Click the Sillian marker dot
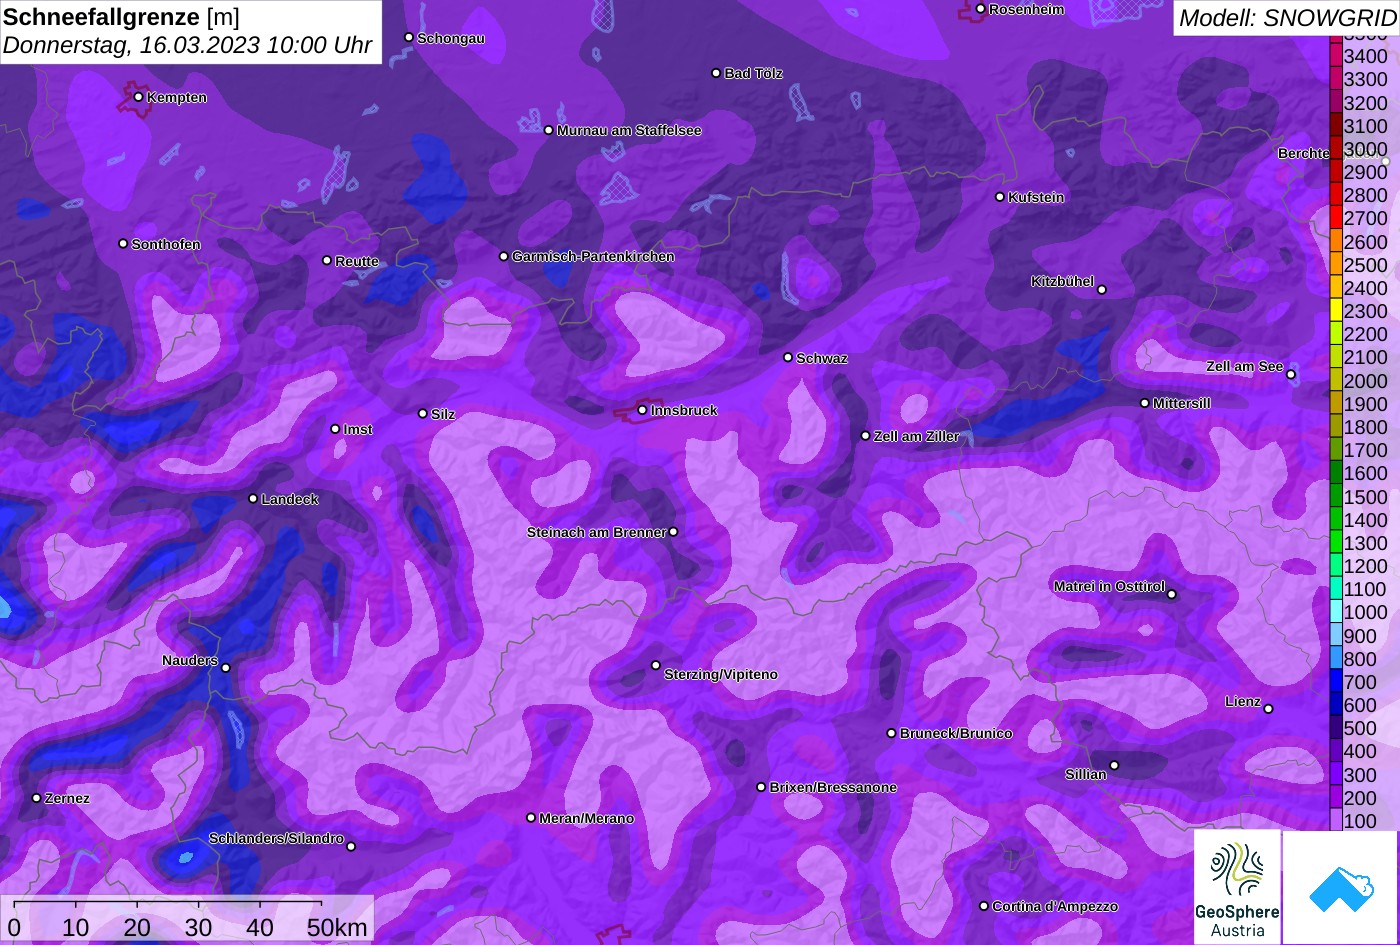This screenshot has width=1400, height=945. 1114,766
